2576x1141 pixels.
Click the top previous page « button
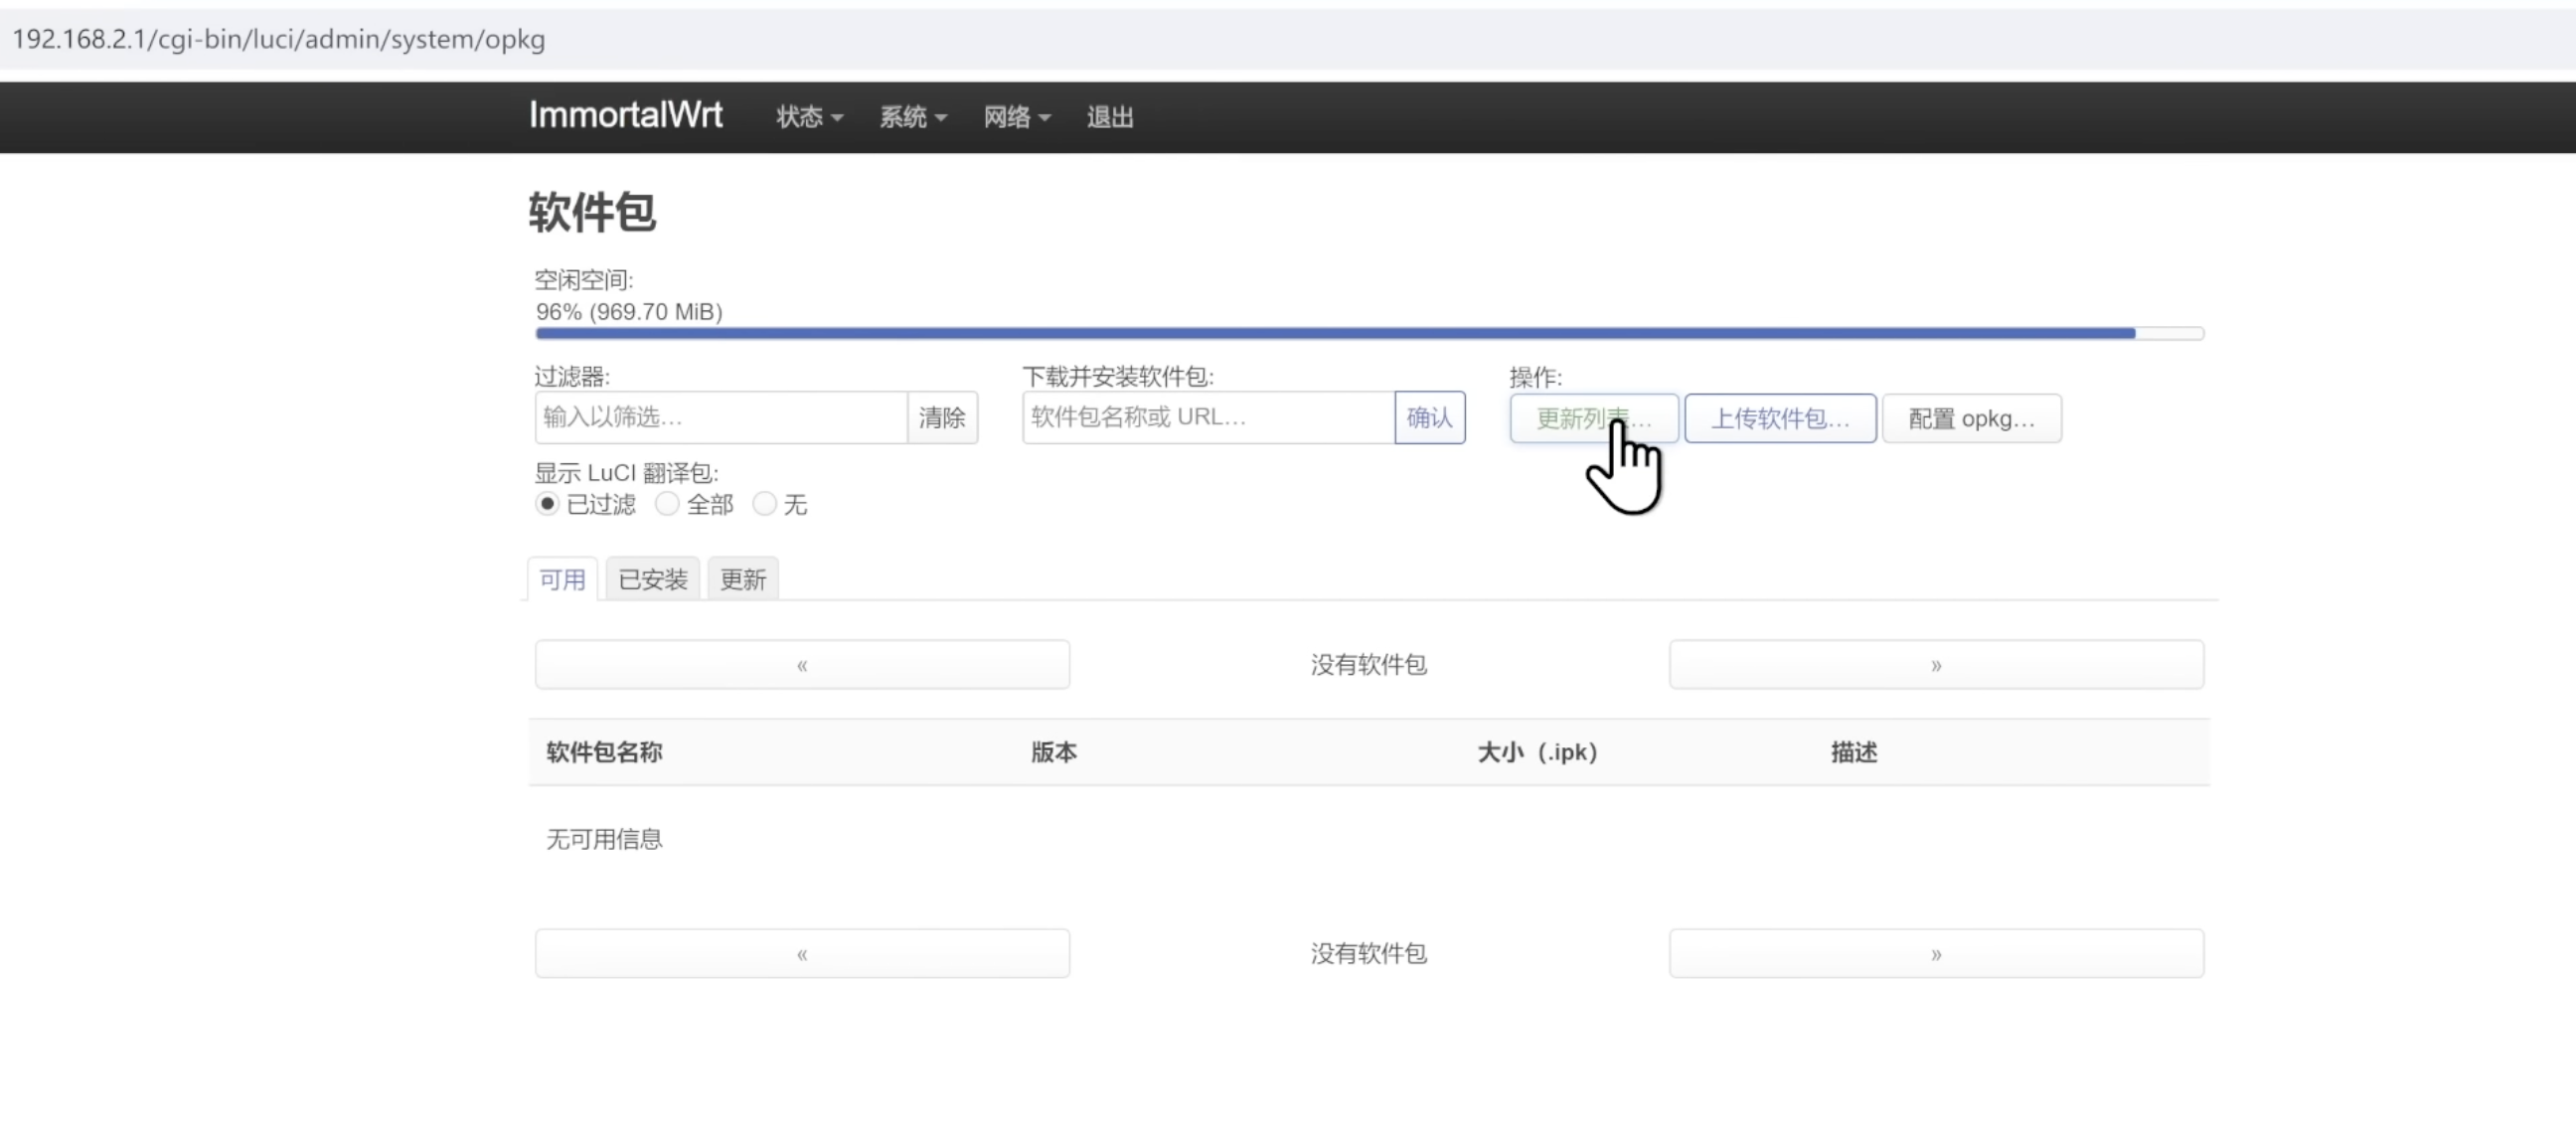coord(802,665)
